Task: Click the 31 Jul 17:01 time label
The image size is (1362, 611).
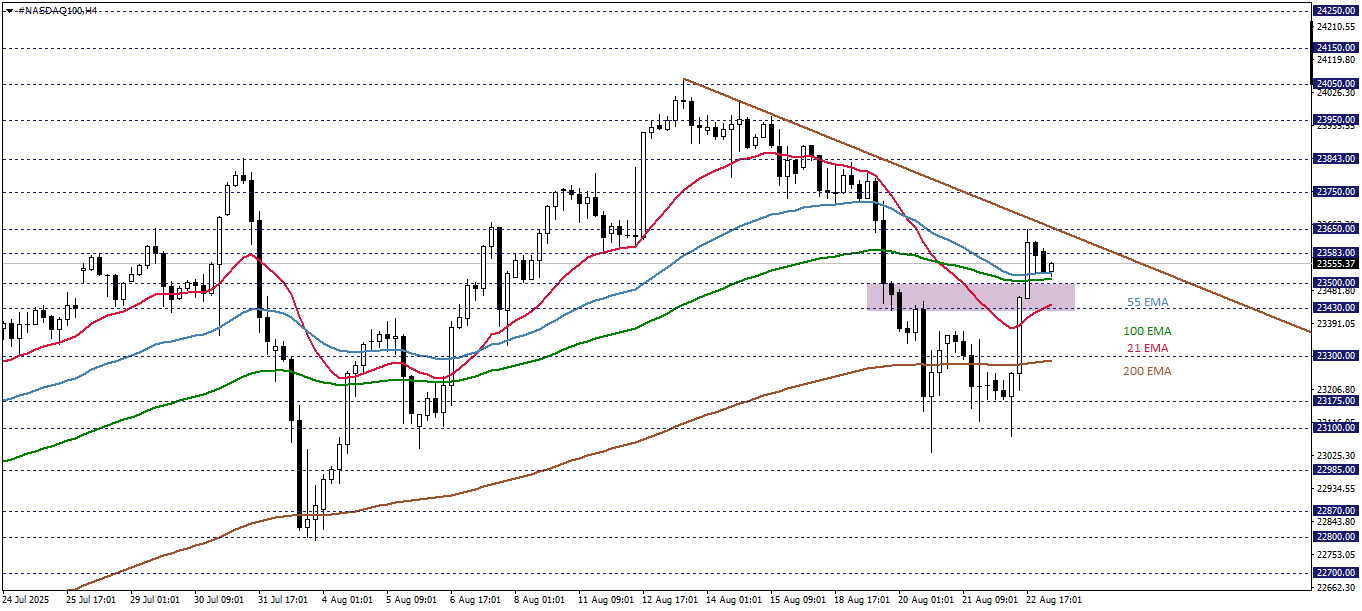Action: (x=282, y=601)
